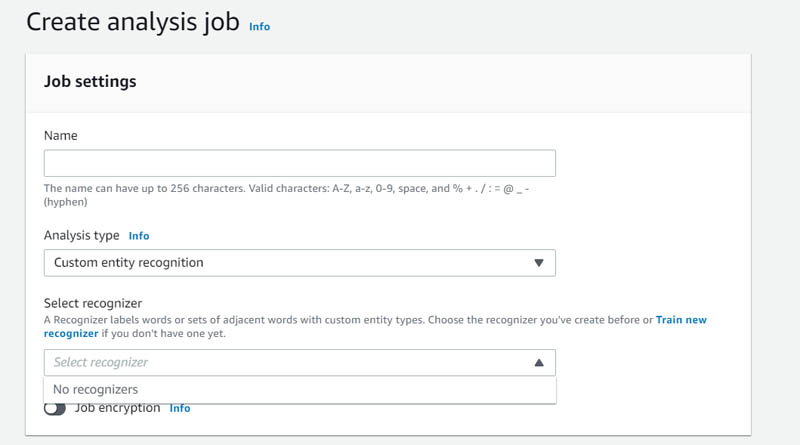Click the Name input field
Image resolution: width=800 pixels, height=445 pixels.
coord(299,163)
